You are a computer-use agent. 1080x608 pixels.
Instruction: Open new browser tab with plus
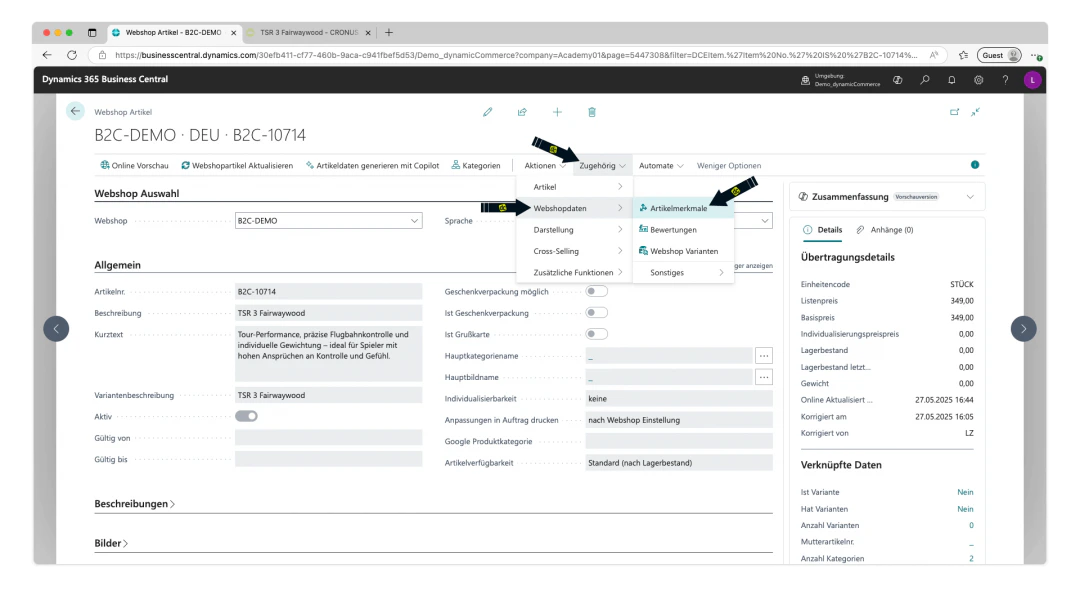point(389,32)
